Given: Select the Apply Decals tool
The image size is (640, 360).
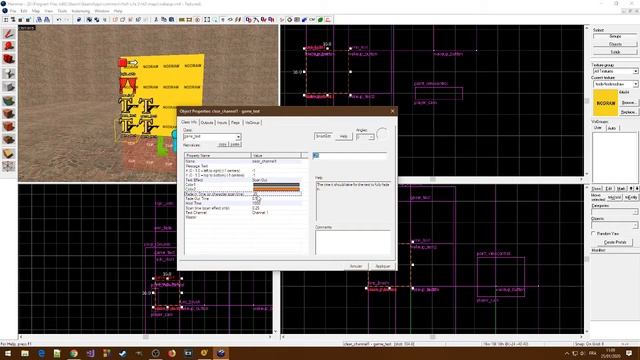Looking at the screenshot, I should point(9,127).
